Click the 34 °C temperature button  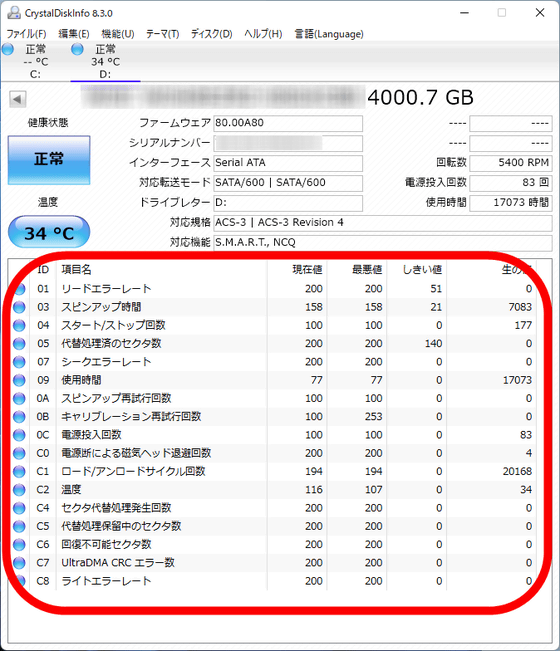coord(49,232)
